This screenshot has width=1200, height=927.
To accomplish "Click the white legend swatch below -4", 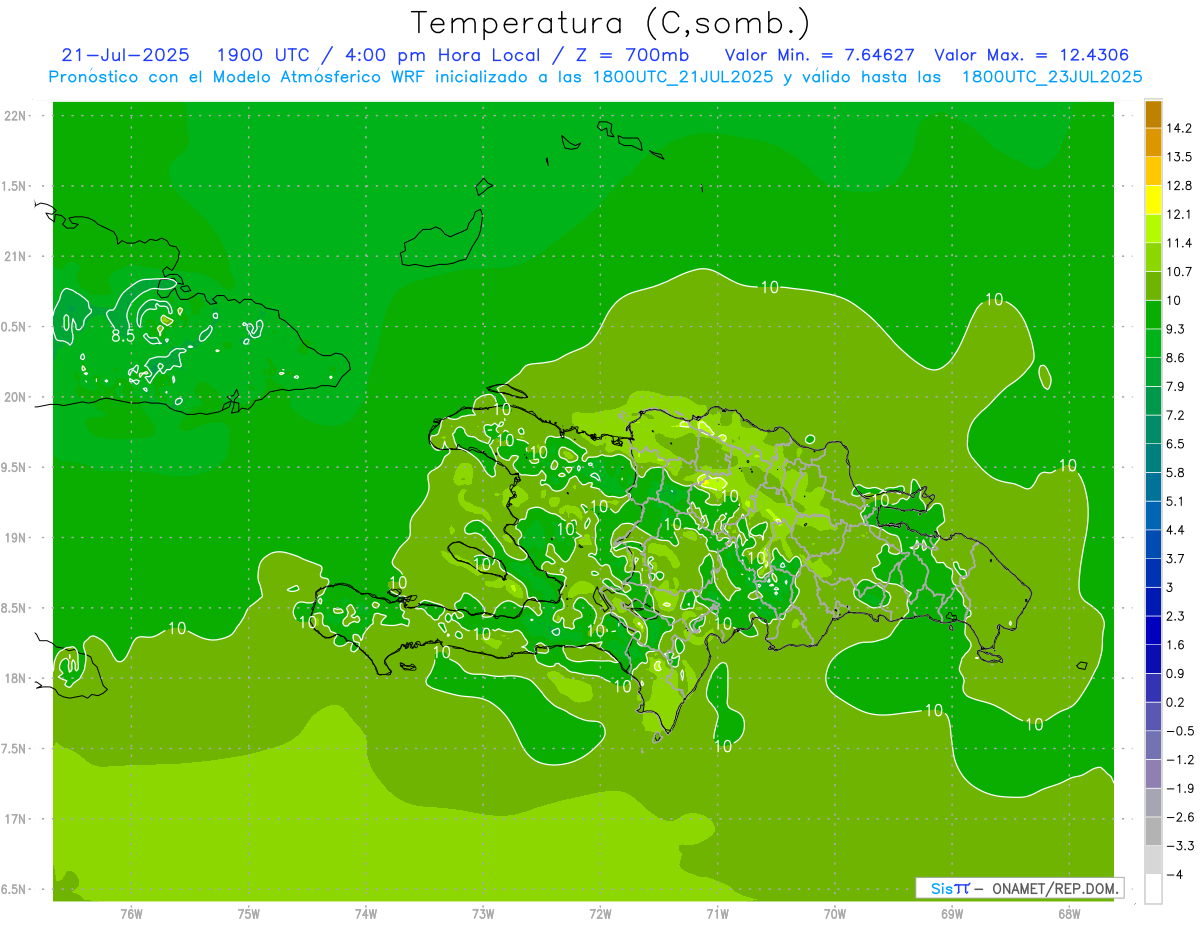I will tap(1153, 888).
